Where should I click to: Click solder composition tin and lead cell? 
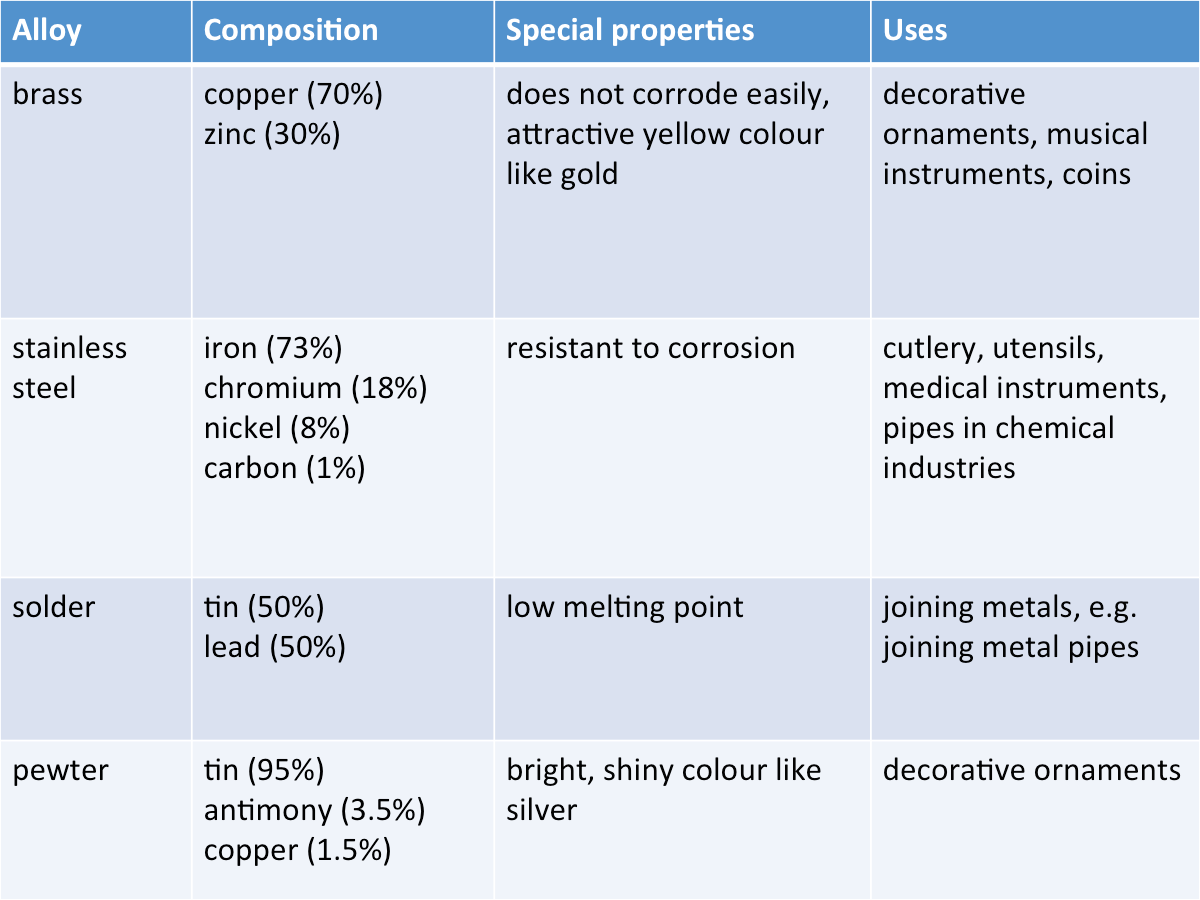(275, 627)
